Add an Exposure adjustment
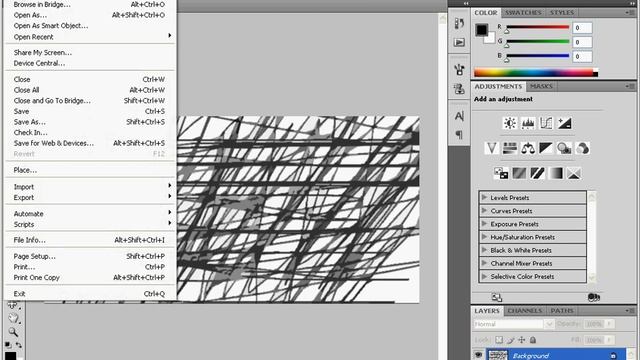Image resolution: width=640 pixels, height=360 pixels. coord(564,123)
